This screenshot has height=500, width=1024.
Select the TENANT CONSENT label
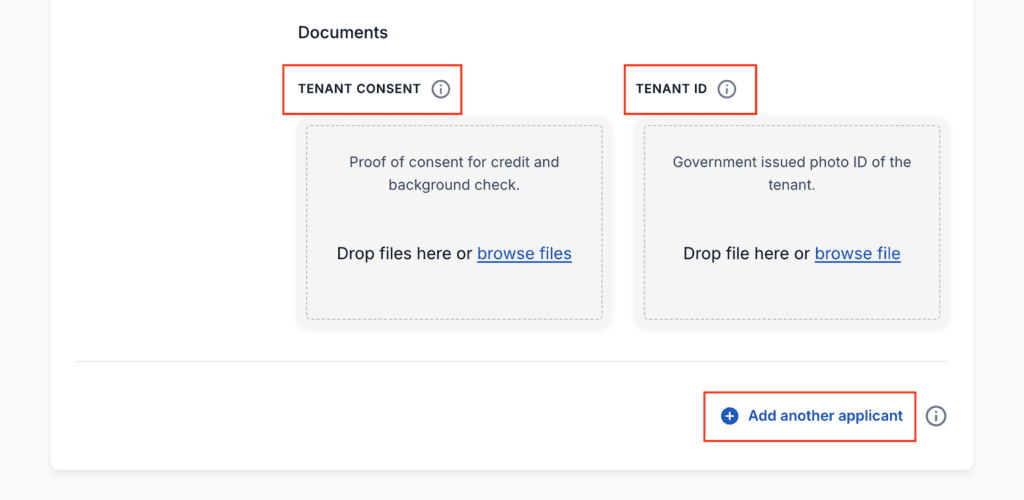click(x=359, y=89)
